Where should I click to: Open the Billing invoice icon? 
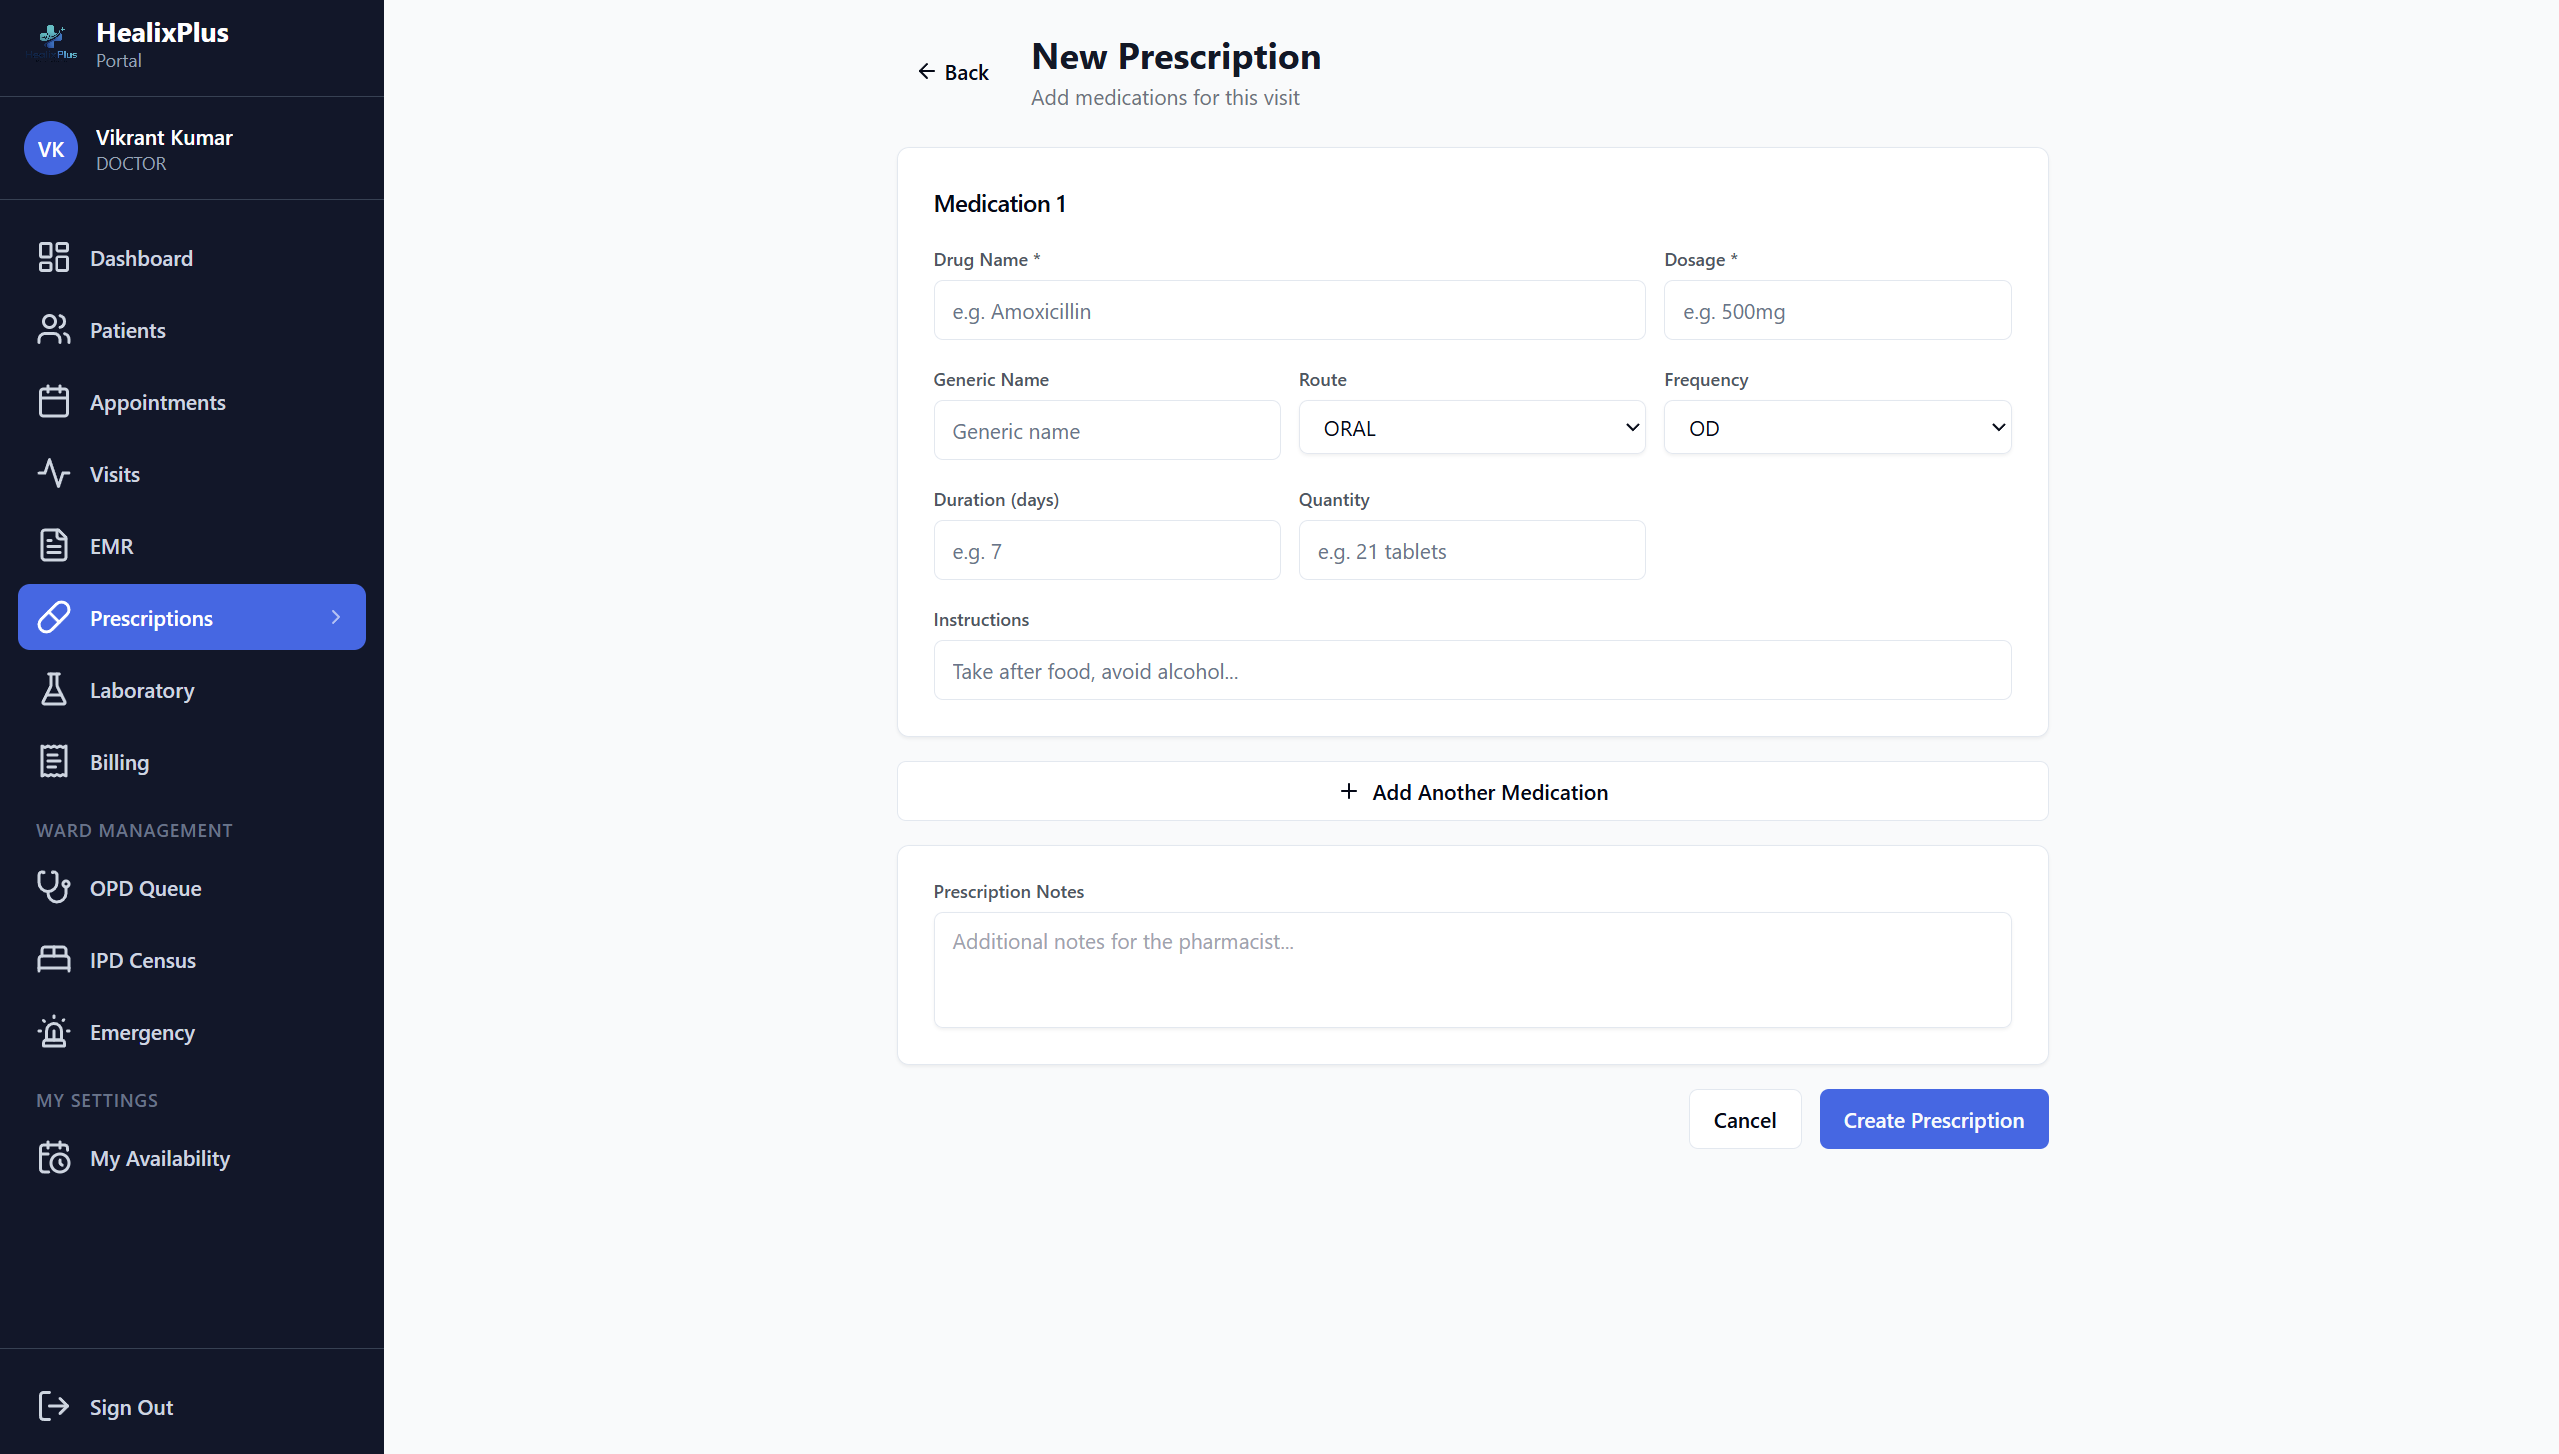(x=54, y=760)
